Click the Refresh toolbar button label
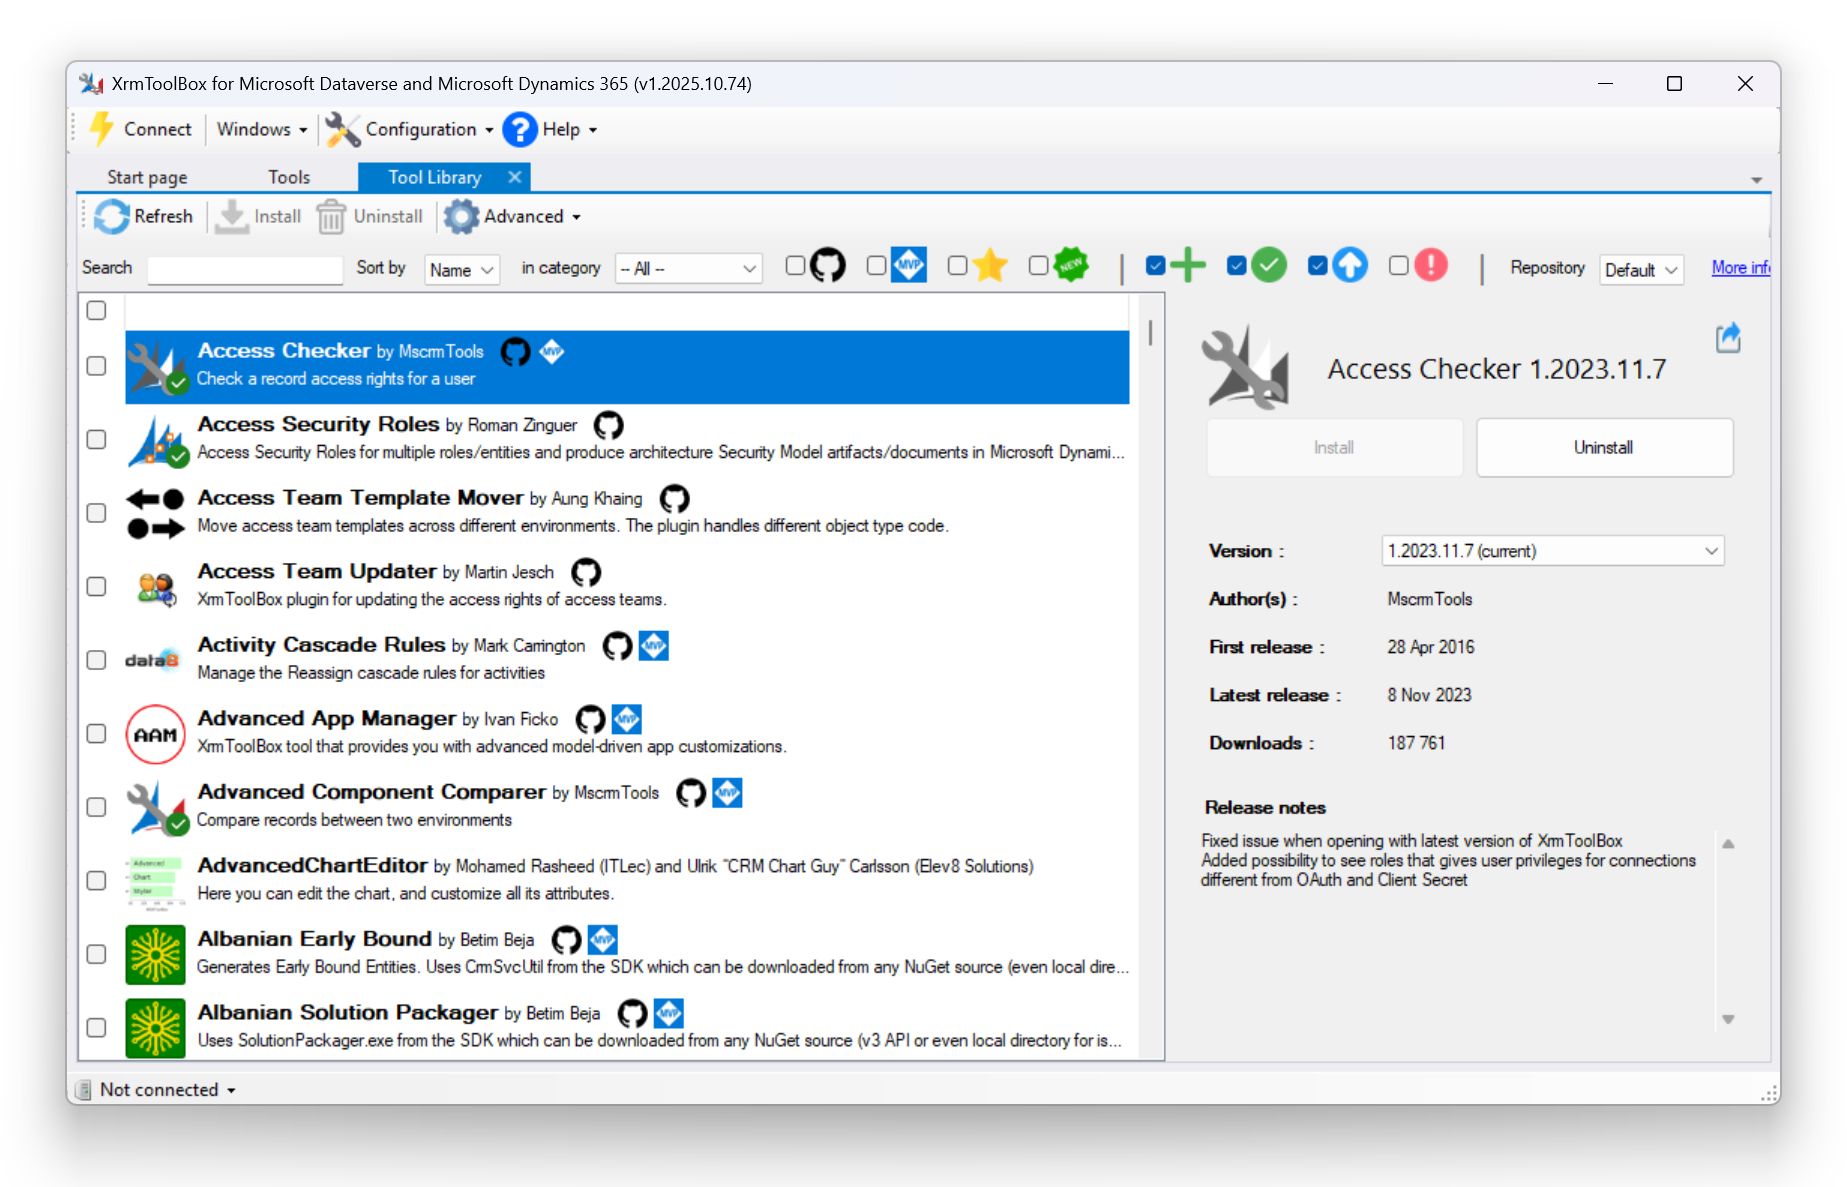This screenshot has width=1847, height=1187. tap(163, 216)
